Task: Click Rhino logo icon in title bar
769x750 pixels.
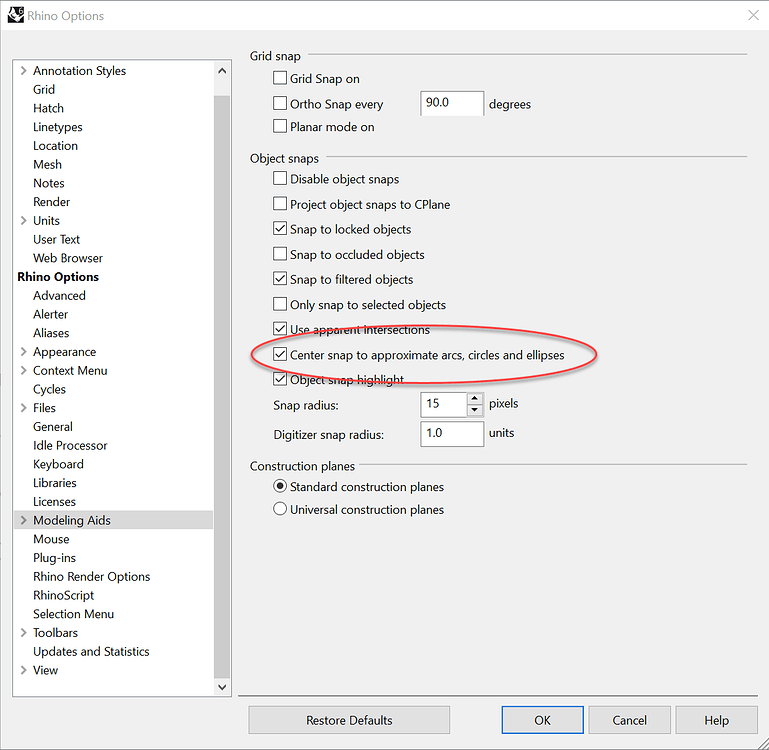Action: click(15, 15)
